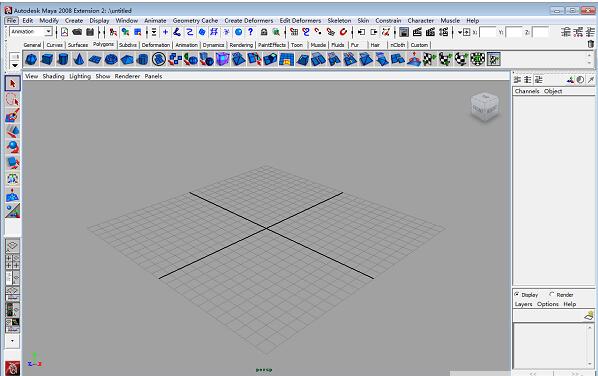Toggle the magnet snap icon in status line

pos(343,32)
